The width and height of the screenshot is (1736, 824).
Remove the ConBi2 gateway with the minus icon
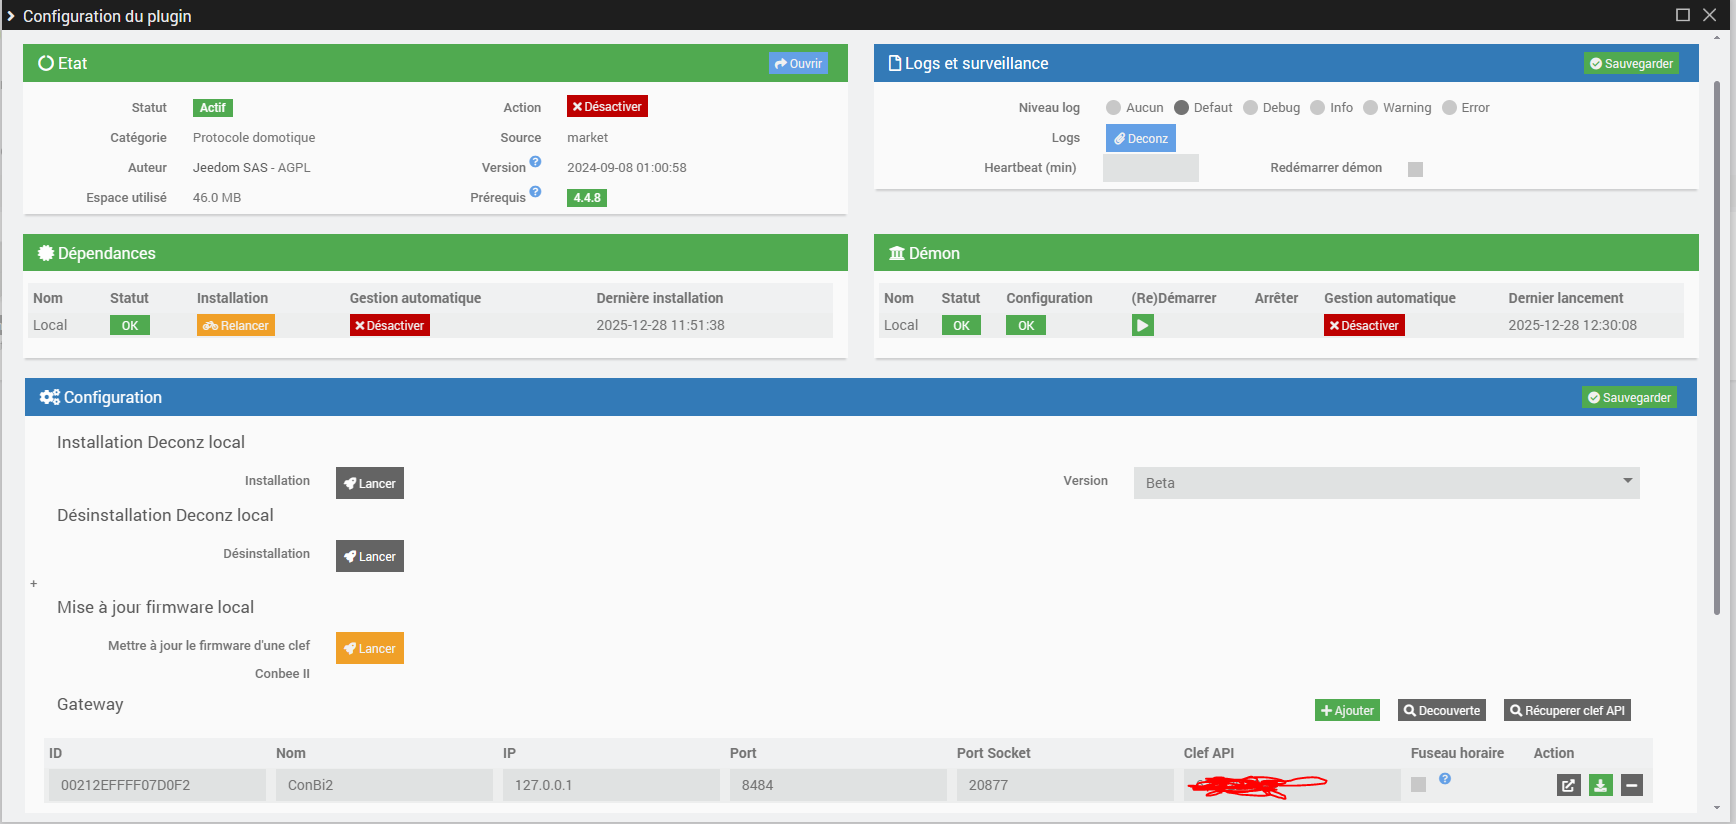pos(1632,786)
